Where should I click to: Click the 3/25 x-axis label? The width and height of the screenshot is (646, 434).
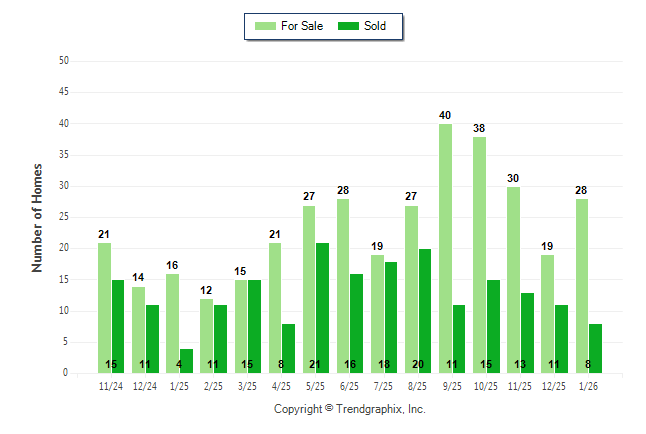pos(247,384)
